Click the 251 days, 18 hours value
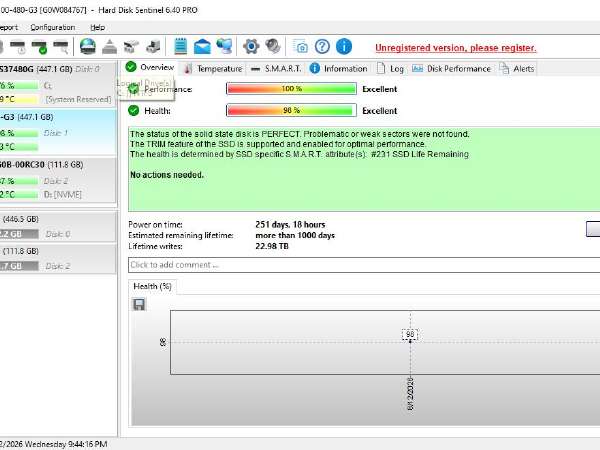The width and height of the screenshot is (600, 450). [x=290, y=224]
